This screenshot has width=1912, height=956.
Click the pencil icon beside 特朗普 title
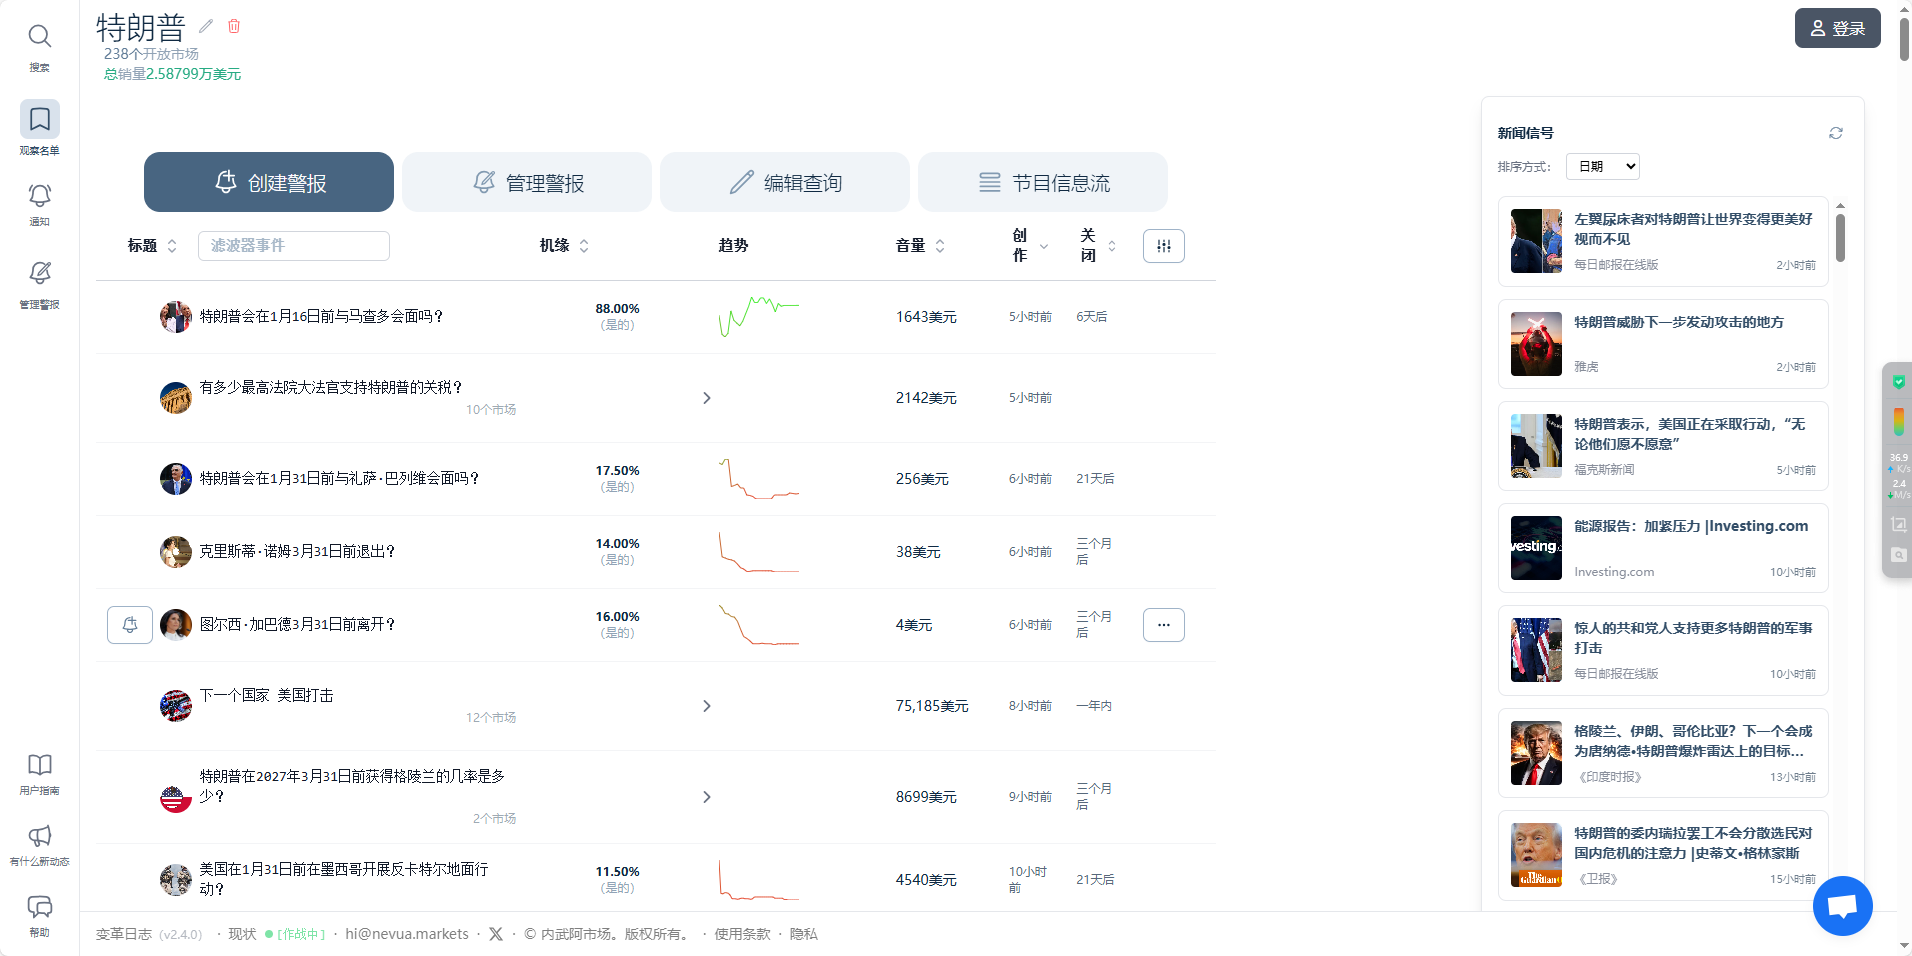206,26
